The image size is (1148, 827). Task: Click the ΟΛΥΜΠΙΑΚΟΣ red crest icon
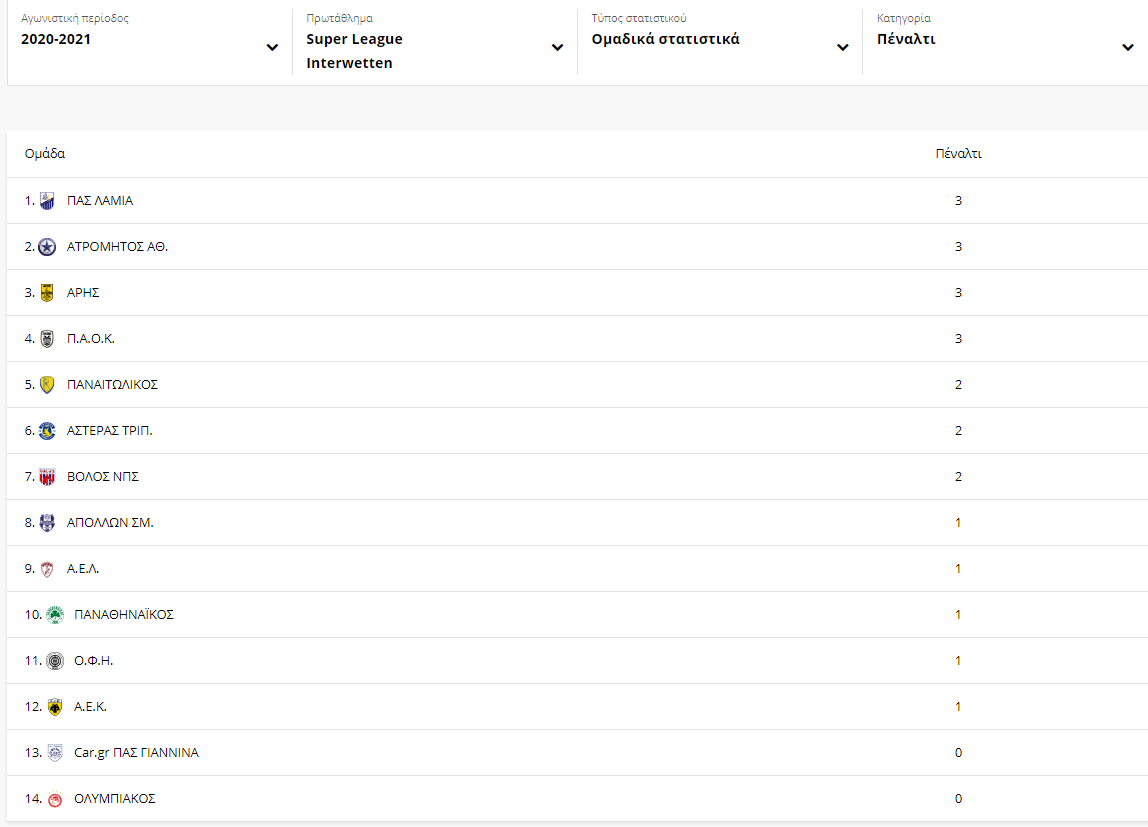(x=55, y=799)
